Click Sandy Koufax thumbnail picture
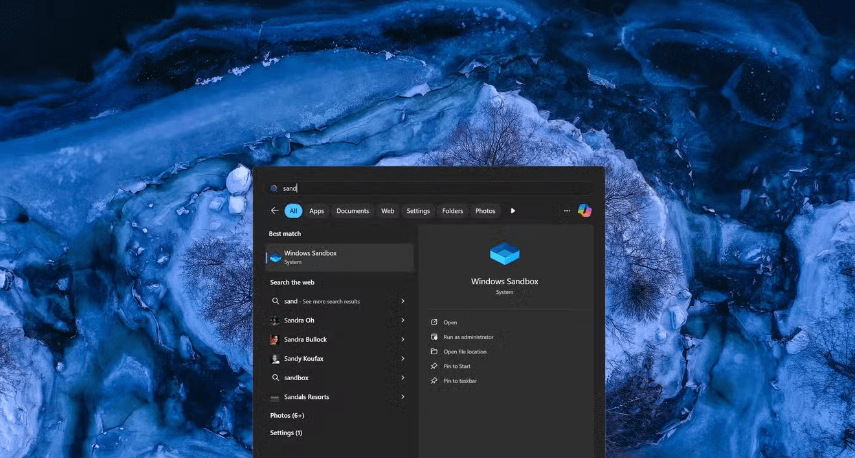855x458 pixels. [x=275, y=359]
